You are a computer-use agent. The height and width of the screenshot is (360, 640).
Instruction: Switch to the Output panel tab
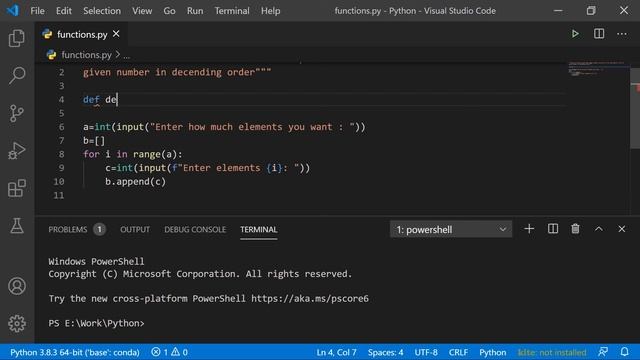coord(135,229)
